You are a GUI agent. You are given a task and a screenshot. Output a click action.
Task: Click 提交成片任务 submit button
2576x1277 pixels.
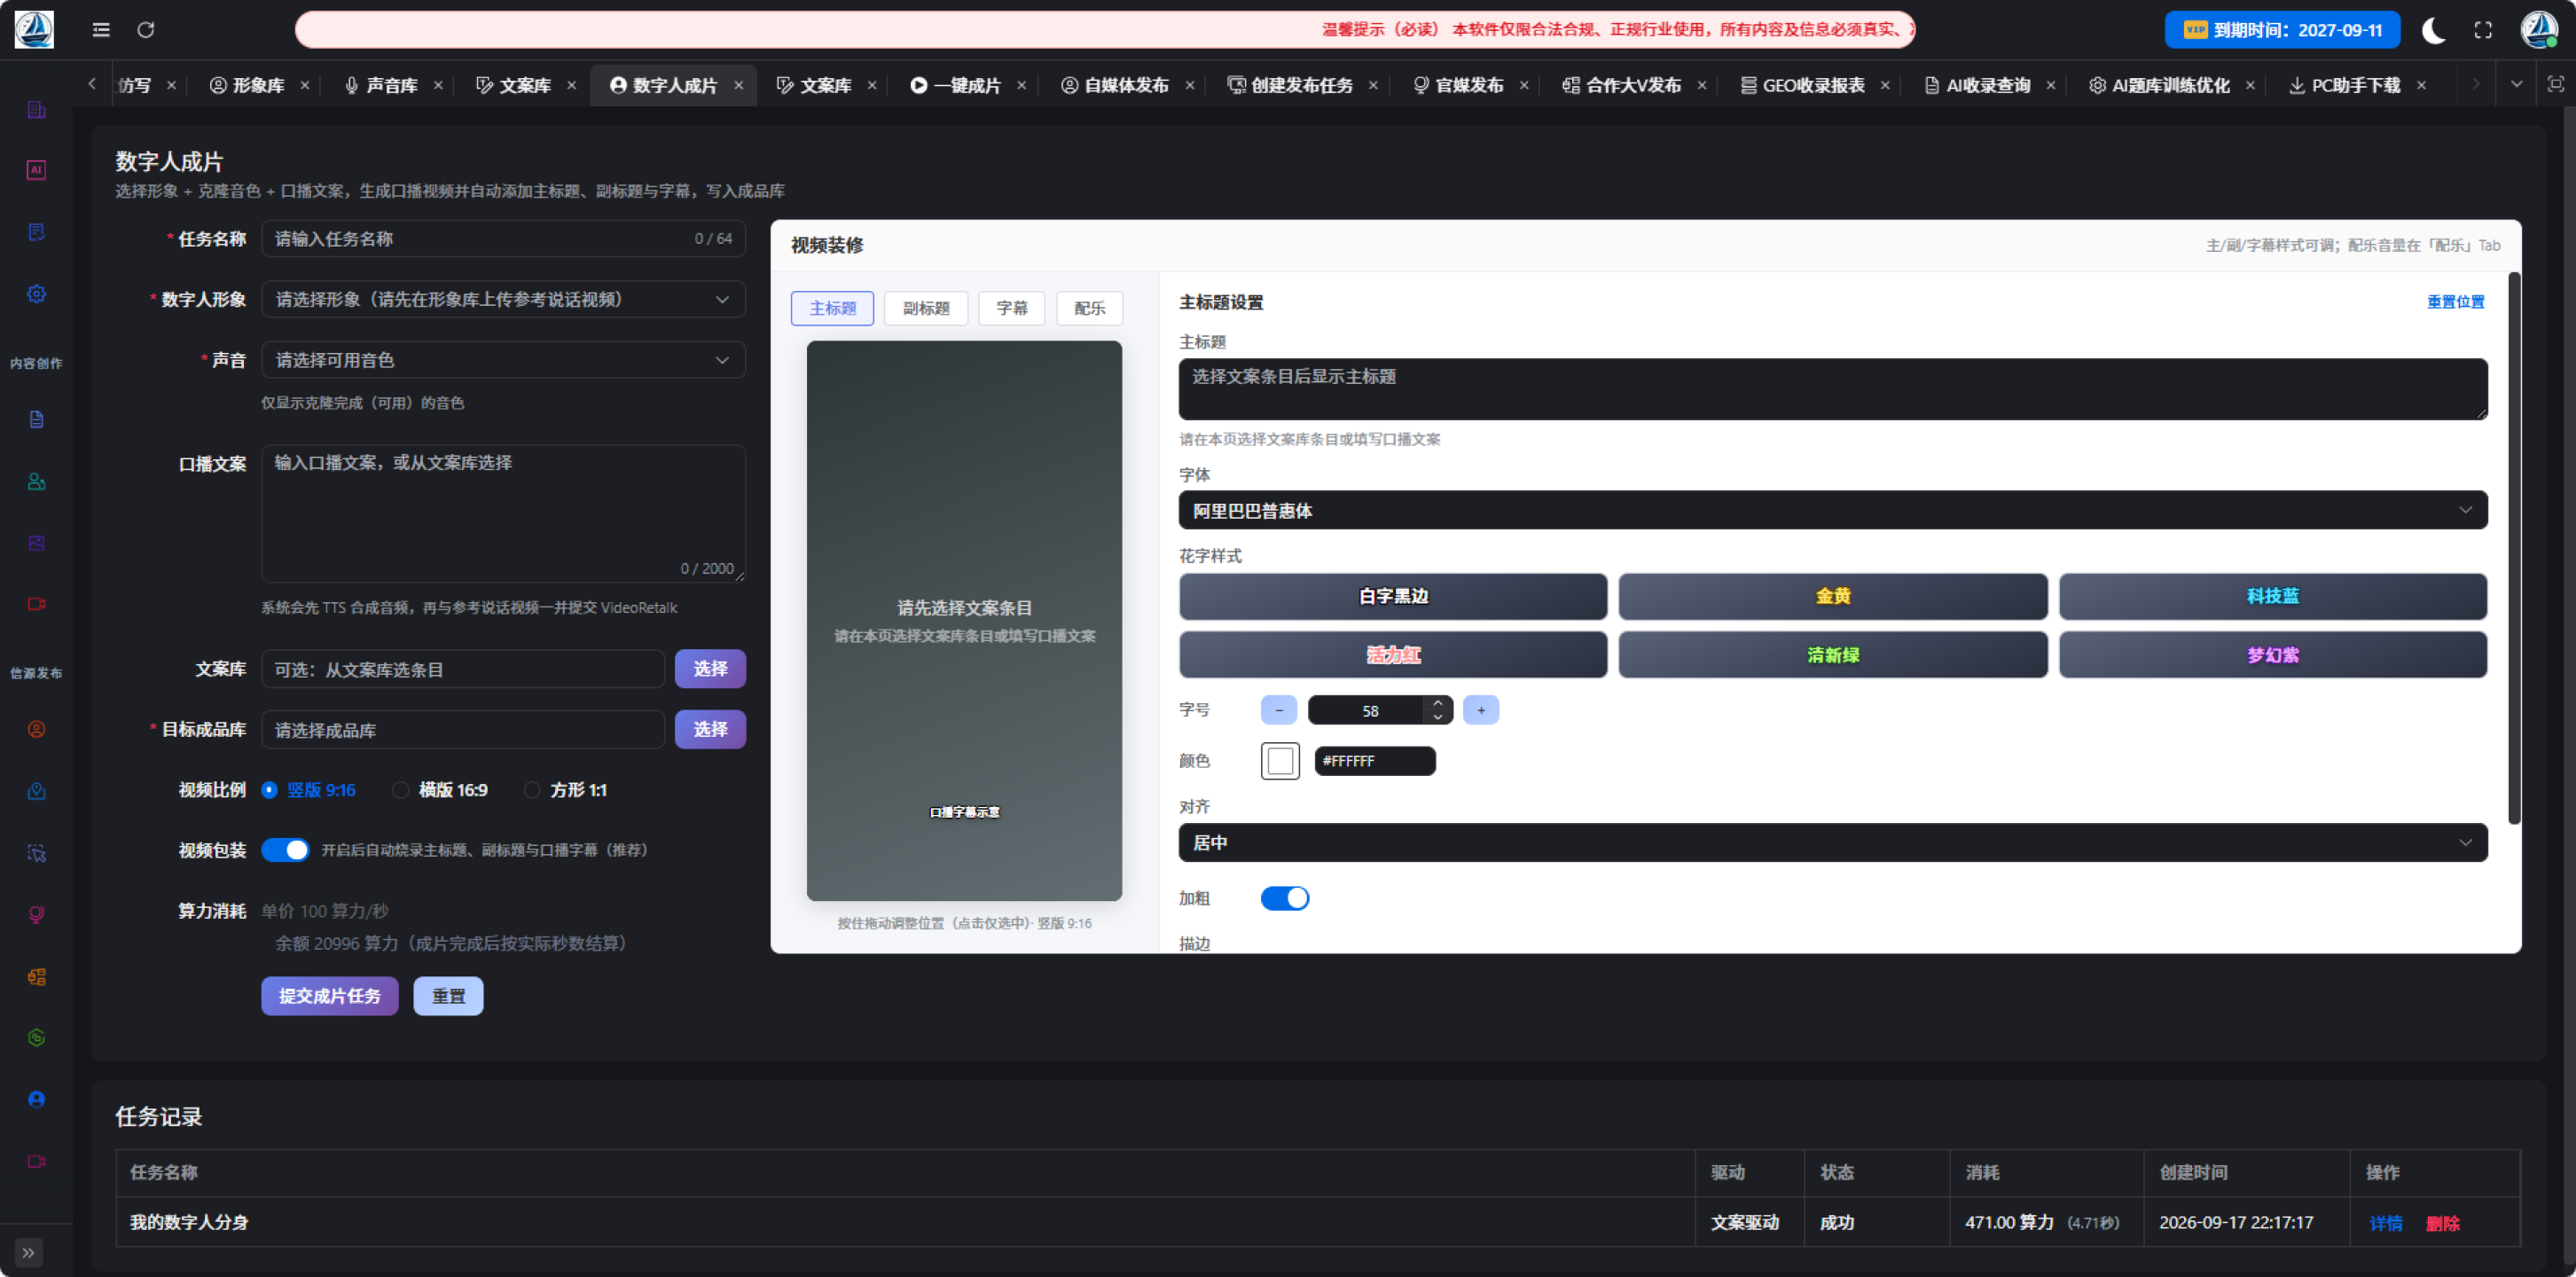click(330, 996)
